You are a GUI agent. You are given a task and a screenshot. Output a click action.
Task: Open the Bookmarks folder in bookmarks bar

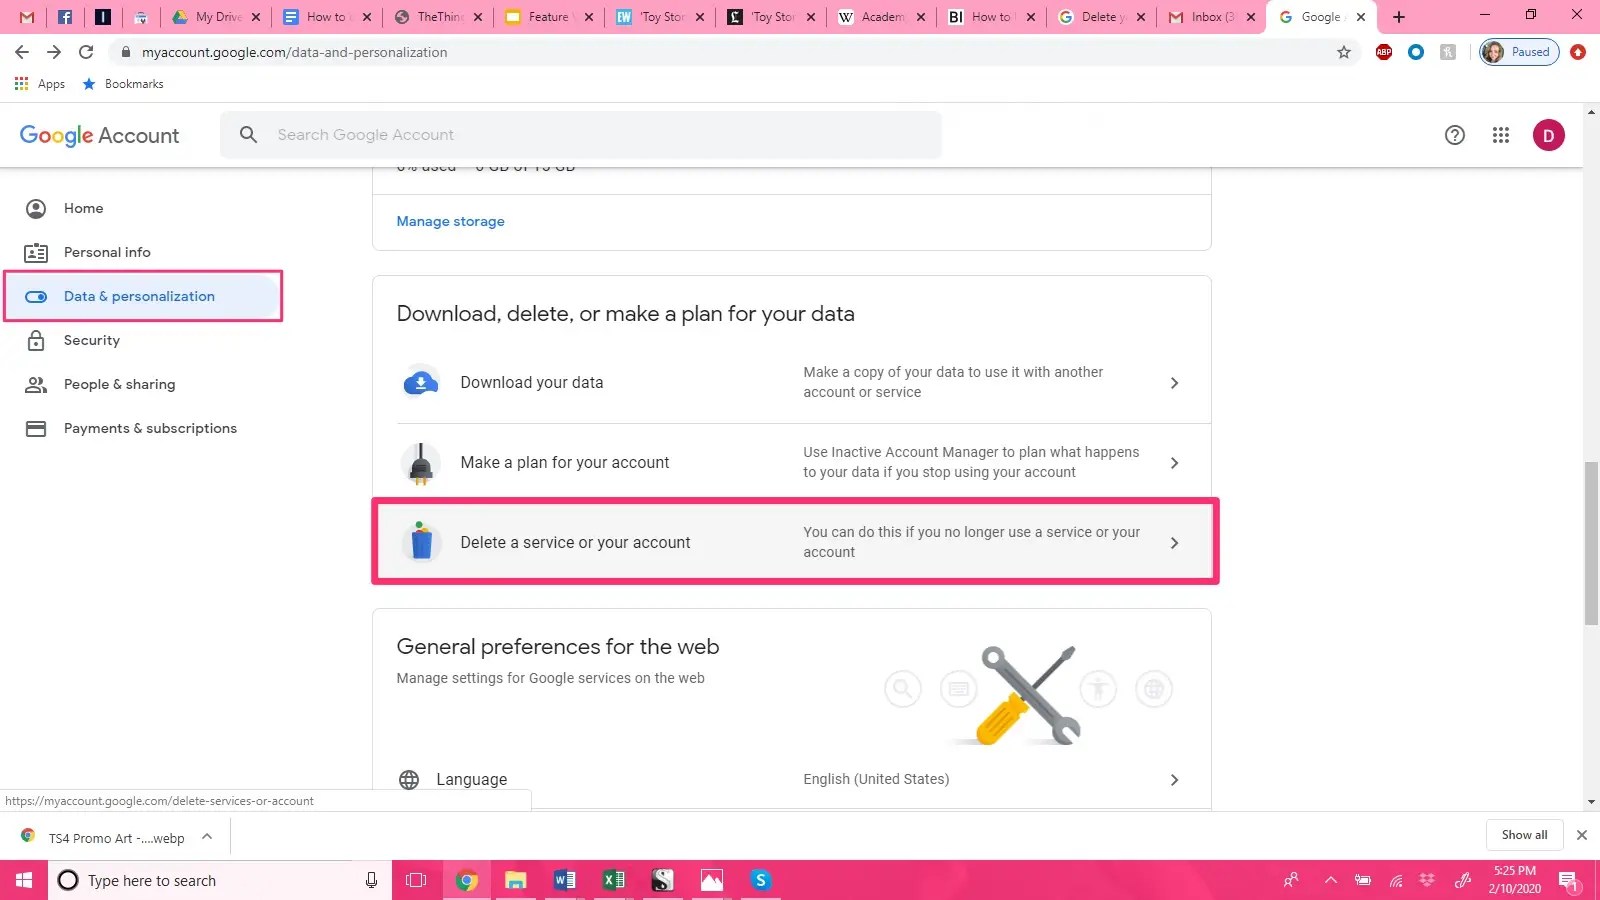point(123,84)
